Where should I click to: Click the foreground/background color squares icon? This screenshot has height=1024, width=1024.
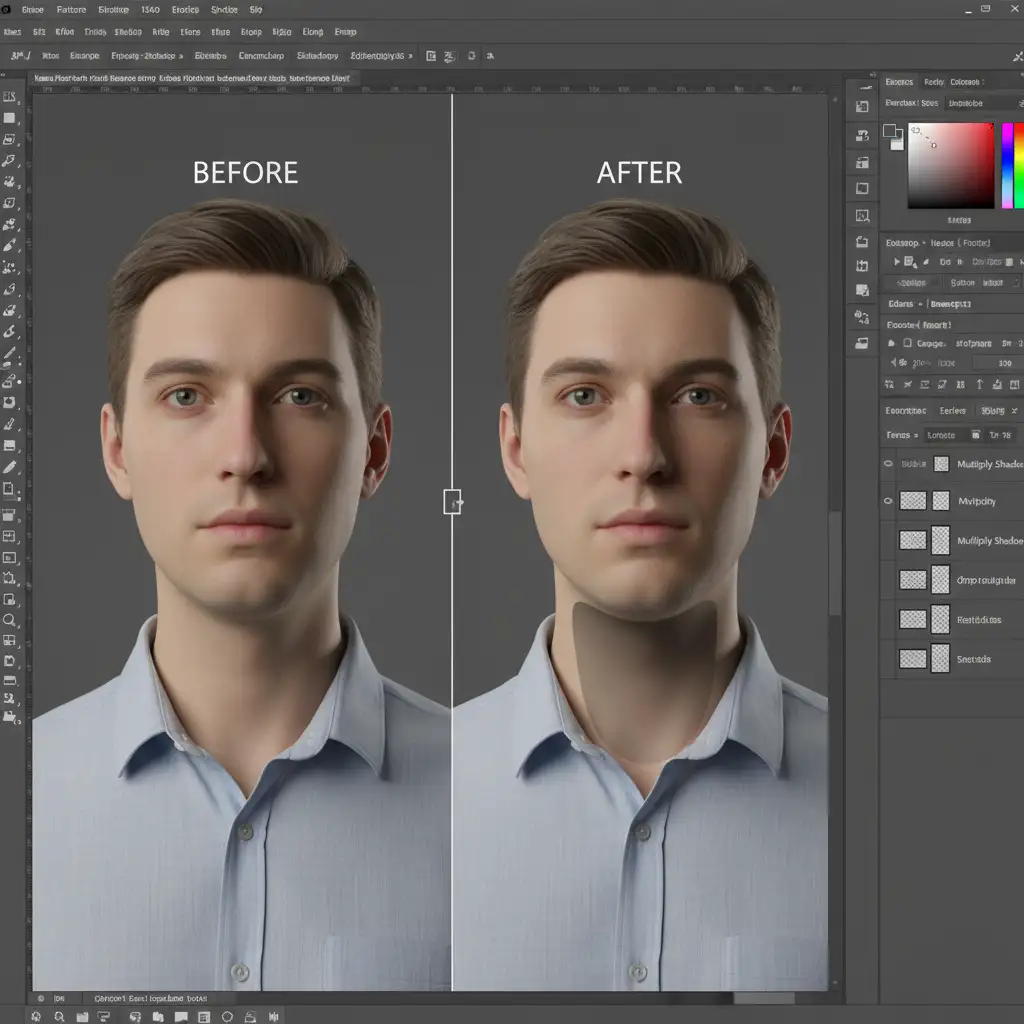click(892, 136)
